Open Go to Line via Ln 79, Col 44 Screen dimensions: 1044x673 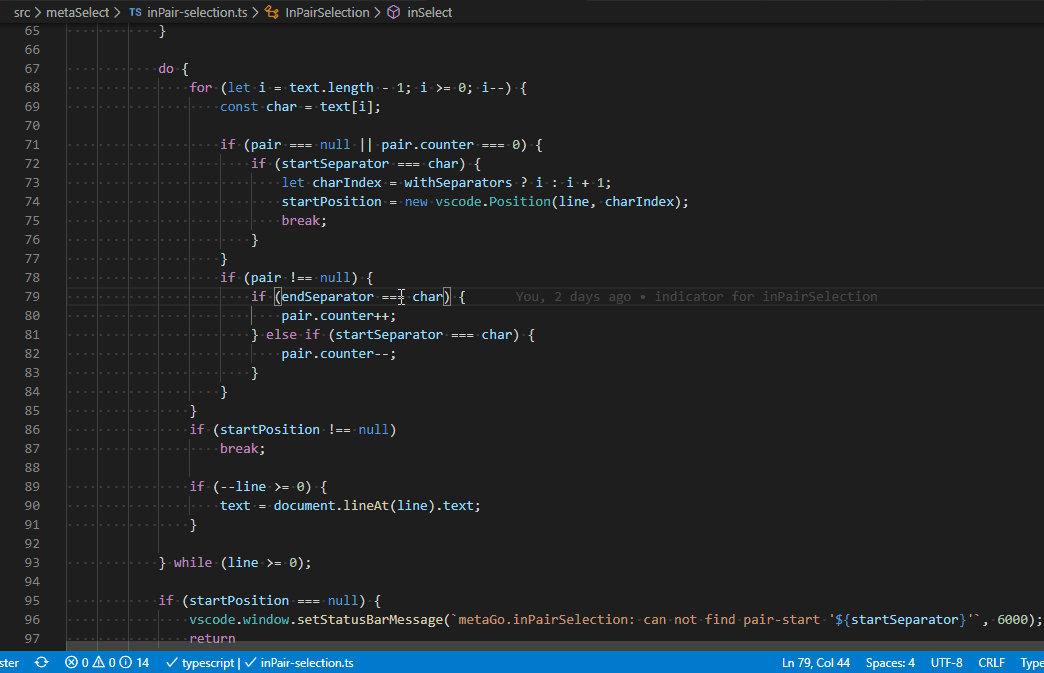click(x=816, y=662)
